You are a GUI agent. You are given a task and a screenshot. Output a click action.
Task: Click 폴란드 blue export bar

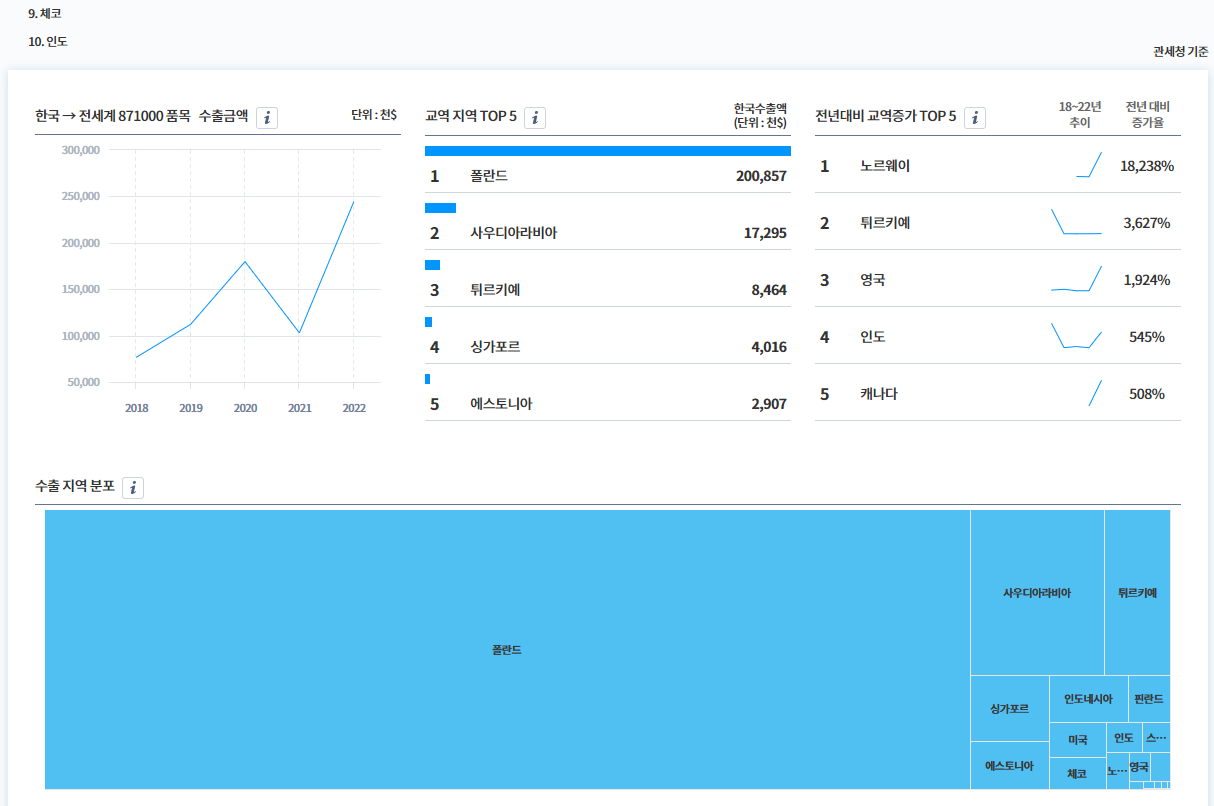pyautogui.click(x=608, y=151)
